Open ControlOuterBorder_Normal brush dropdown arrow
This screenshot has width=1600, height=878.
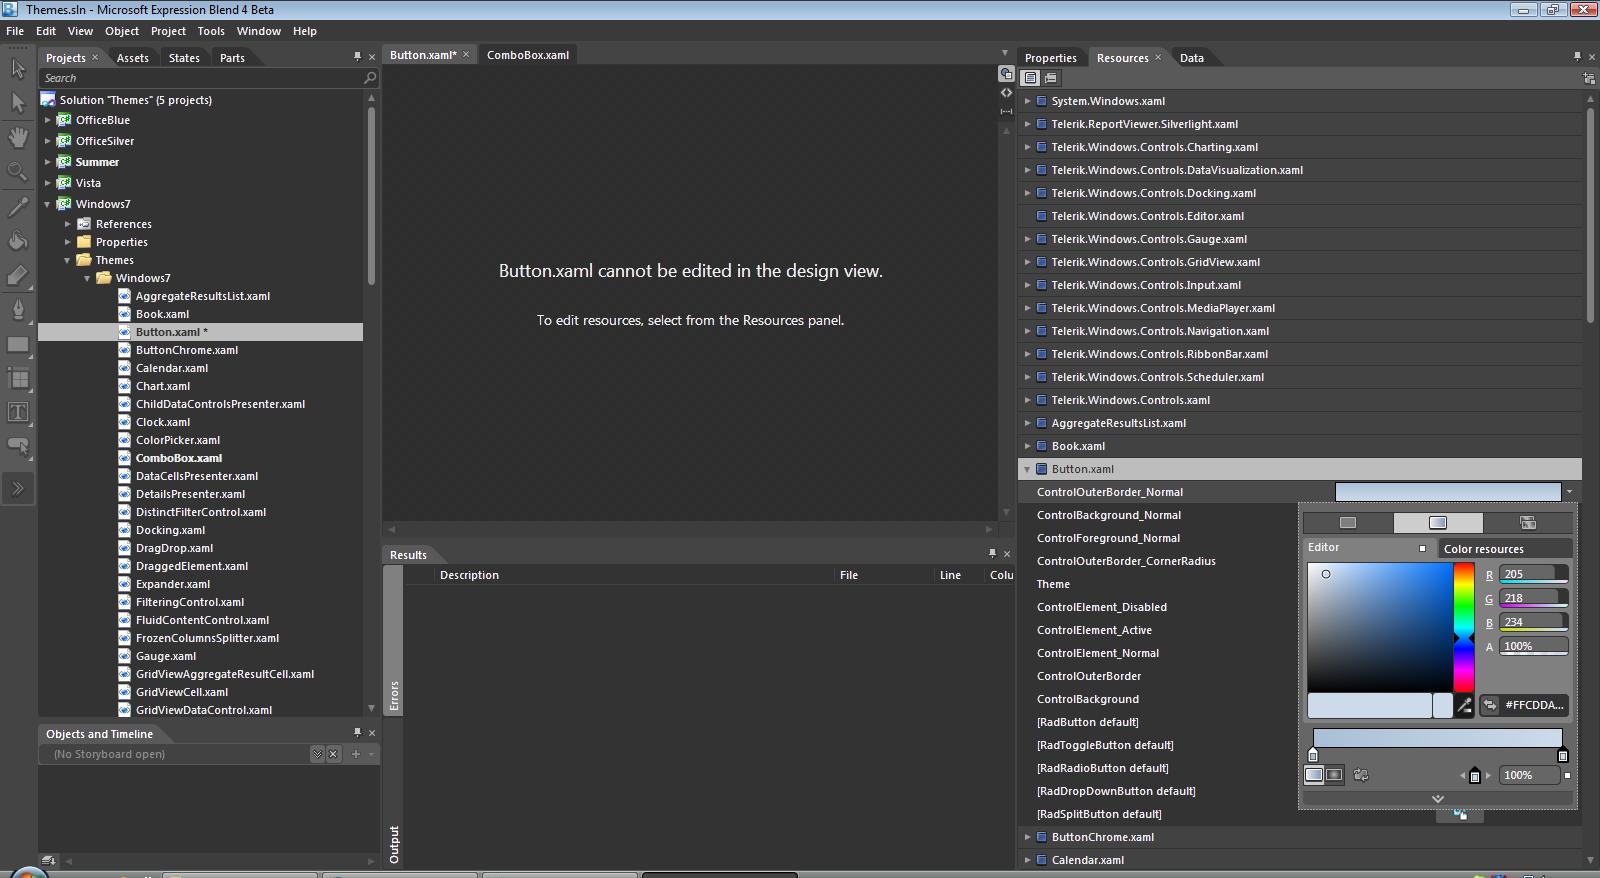coord(1569,492)
